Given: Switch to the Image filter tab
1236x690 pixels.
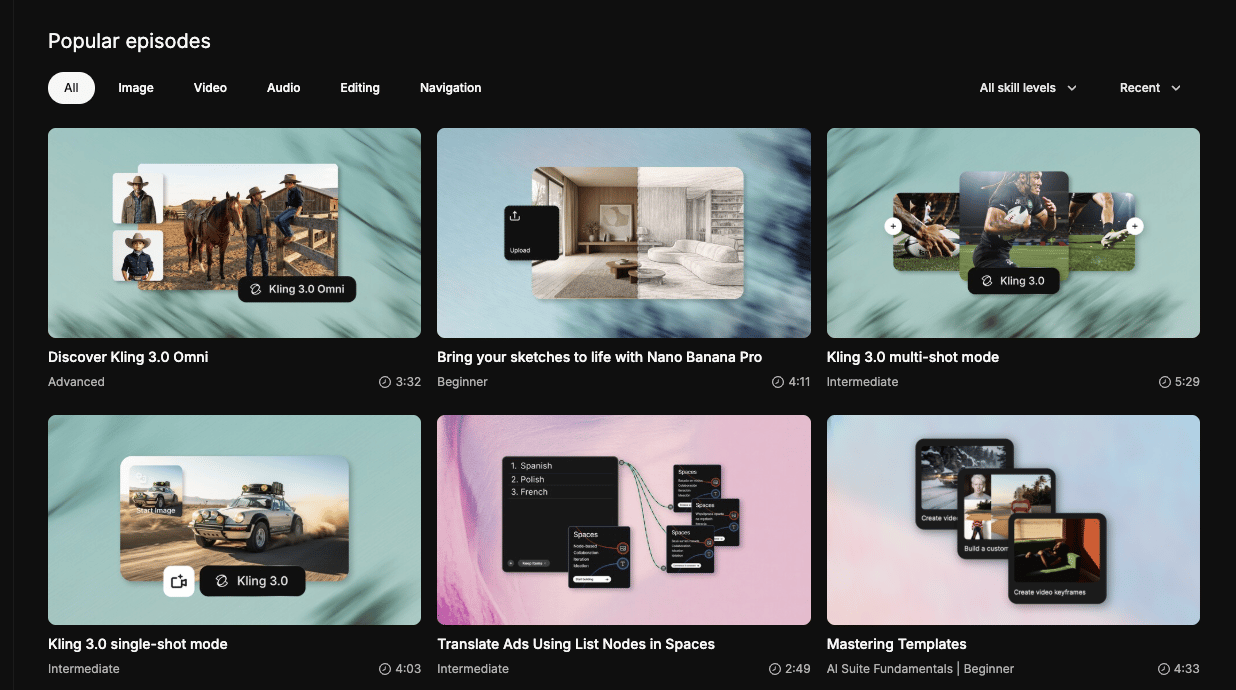Looking at the screenshot, I should [x=136, y=88].
